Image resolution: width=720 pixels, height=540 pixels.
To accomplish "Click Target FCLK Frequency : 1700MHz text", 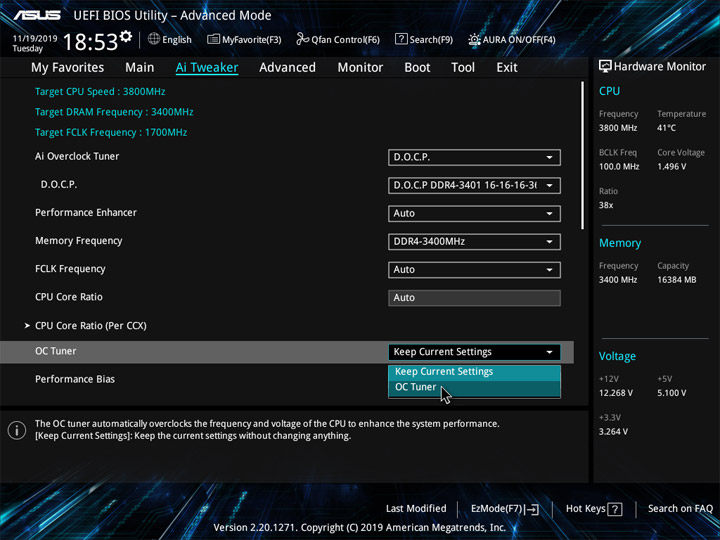I will 111,133.
